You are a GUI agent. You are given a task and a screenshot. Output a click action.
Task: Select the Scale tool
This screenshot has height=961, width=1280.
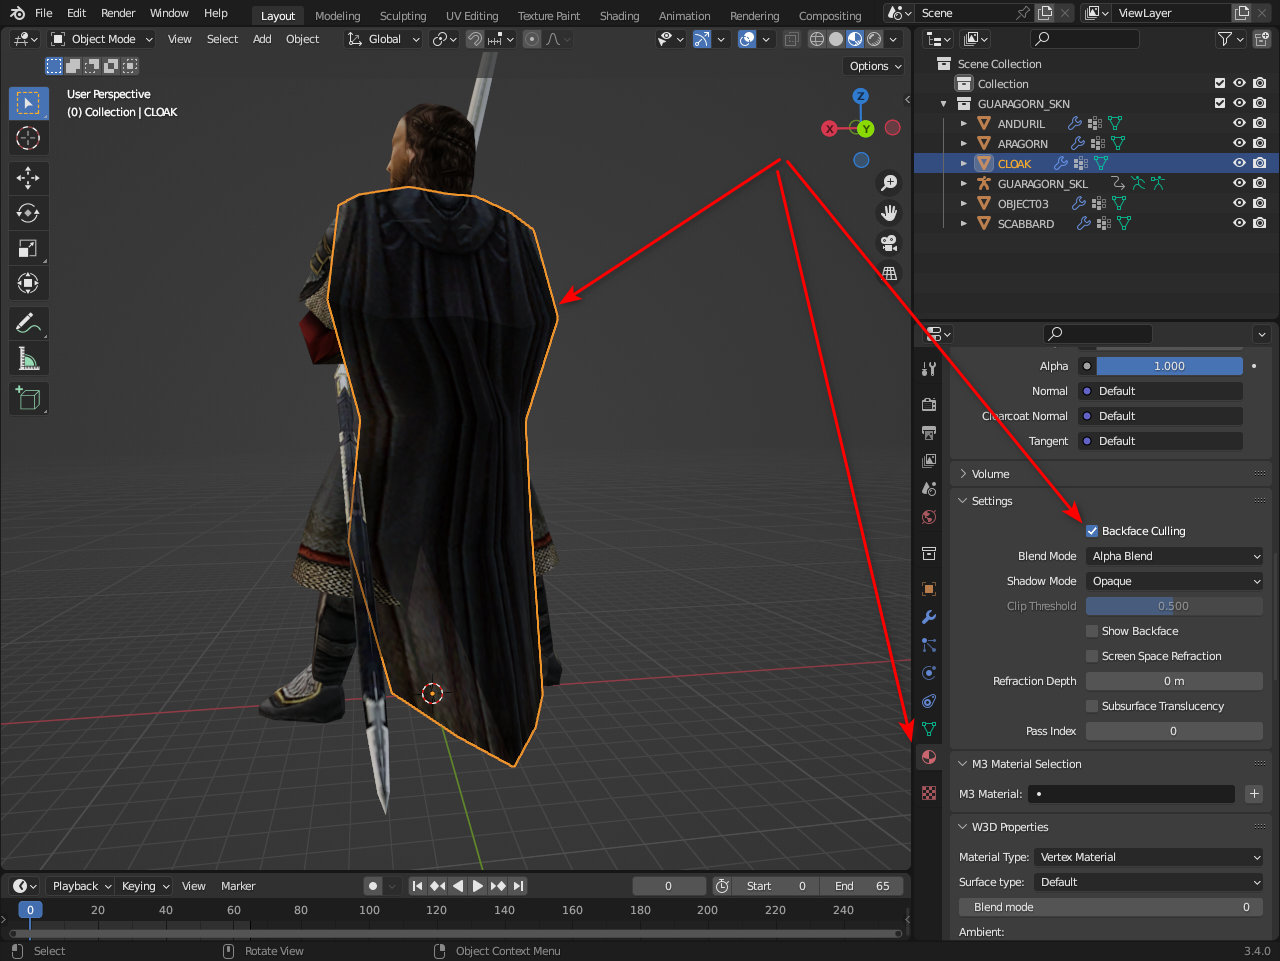pos(28,248)
